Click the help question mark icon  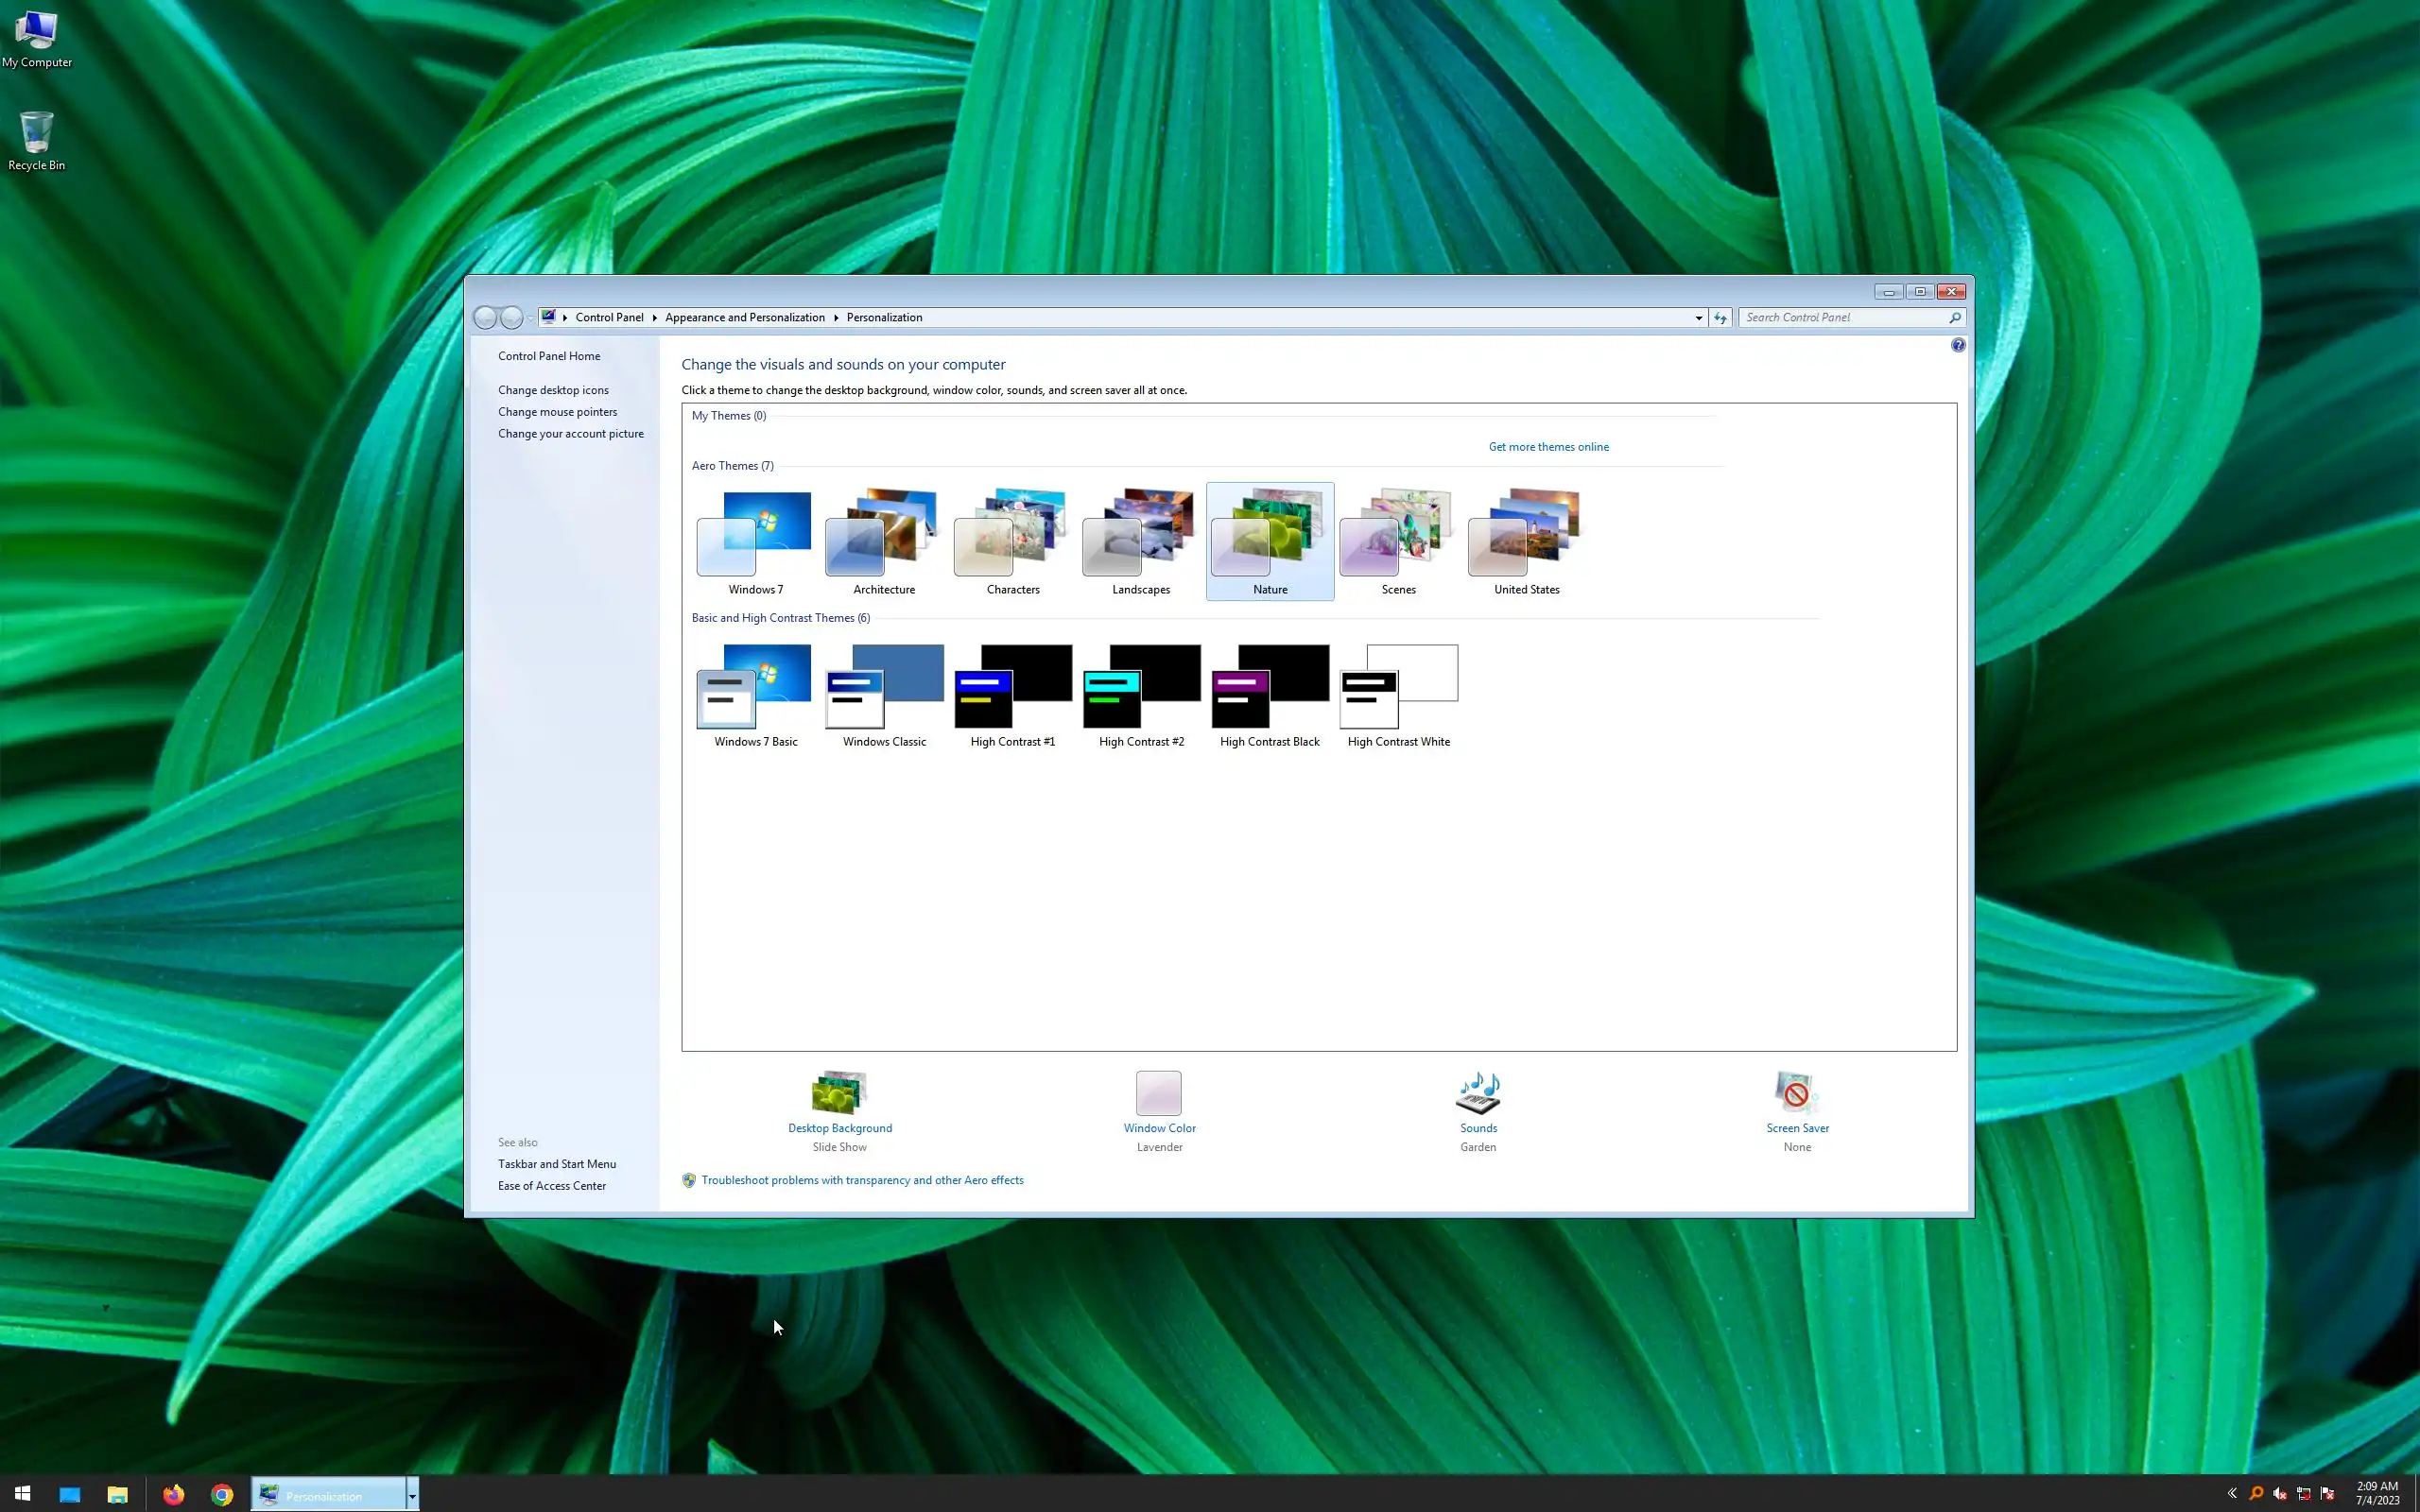[x=1957, y=345]
